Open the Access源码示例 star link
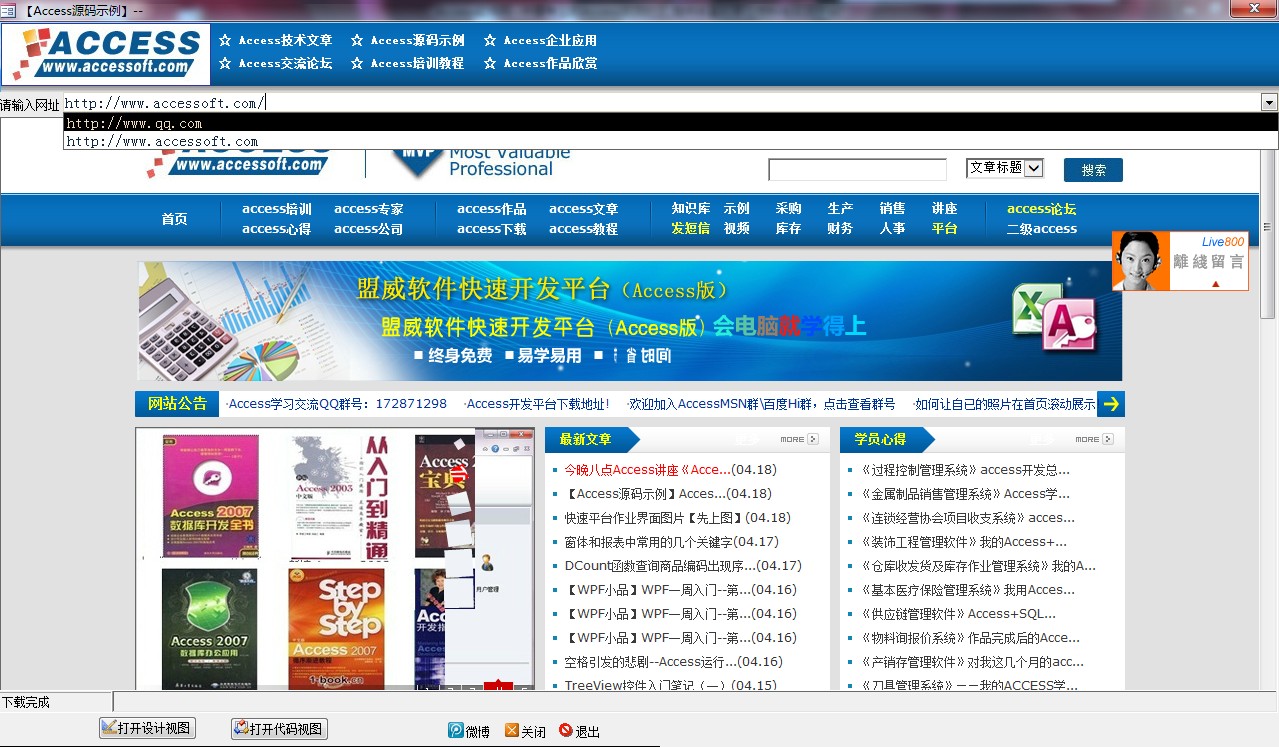Image resolution: width=1279 pixels, height=747 pixels. 407,41
